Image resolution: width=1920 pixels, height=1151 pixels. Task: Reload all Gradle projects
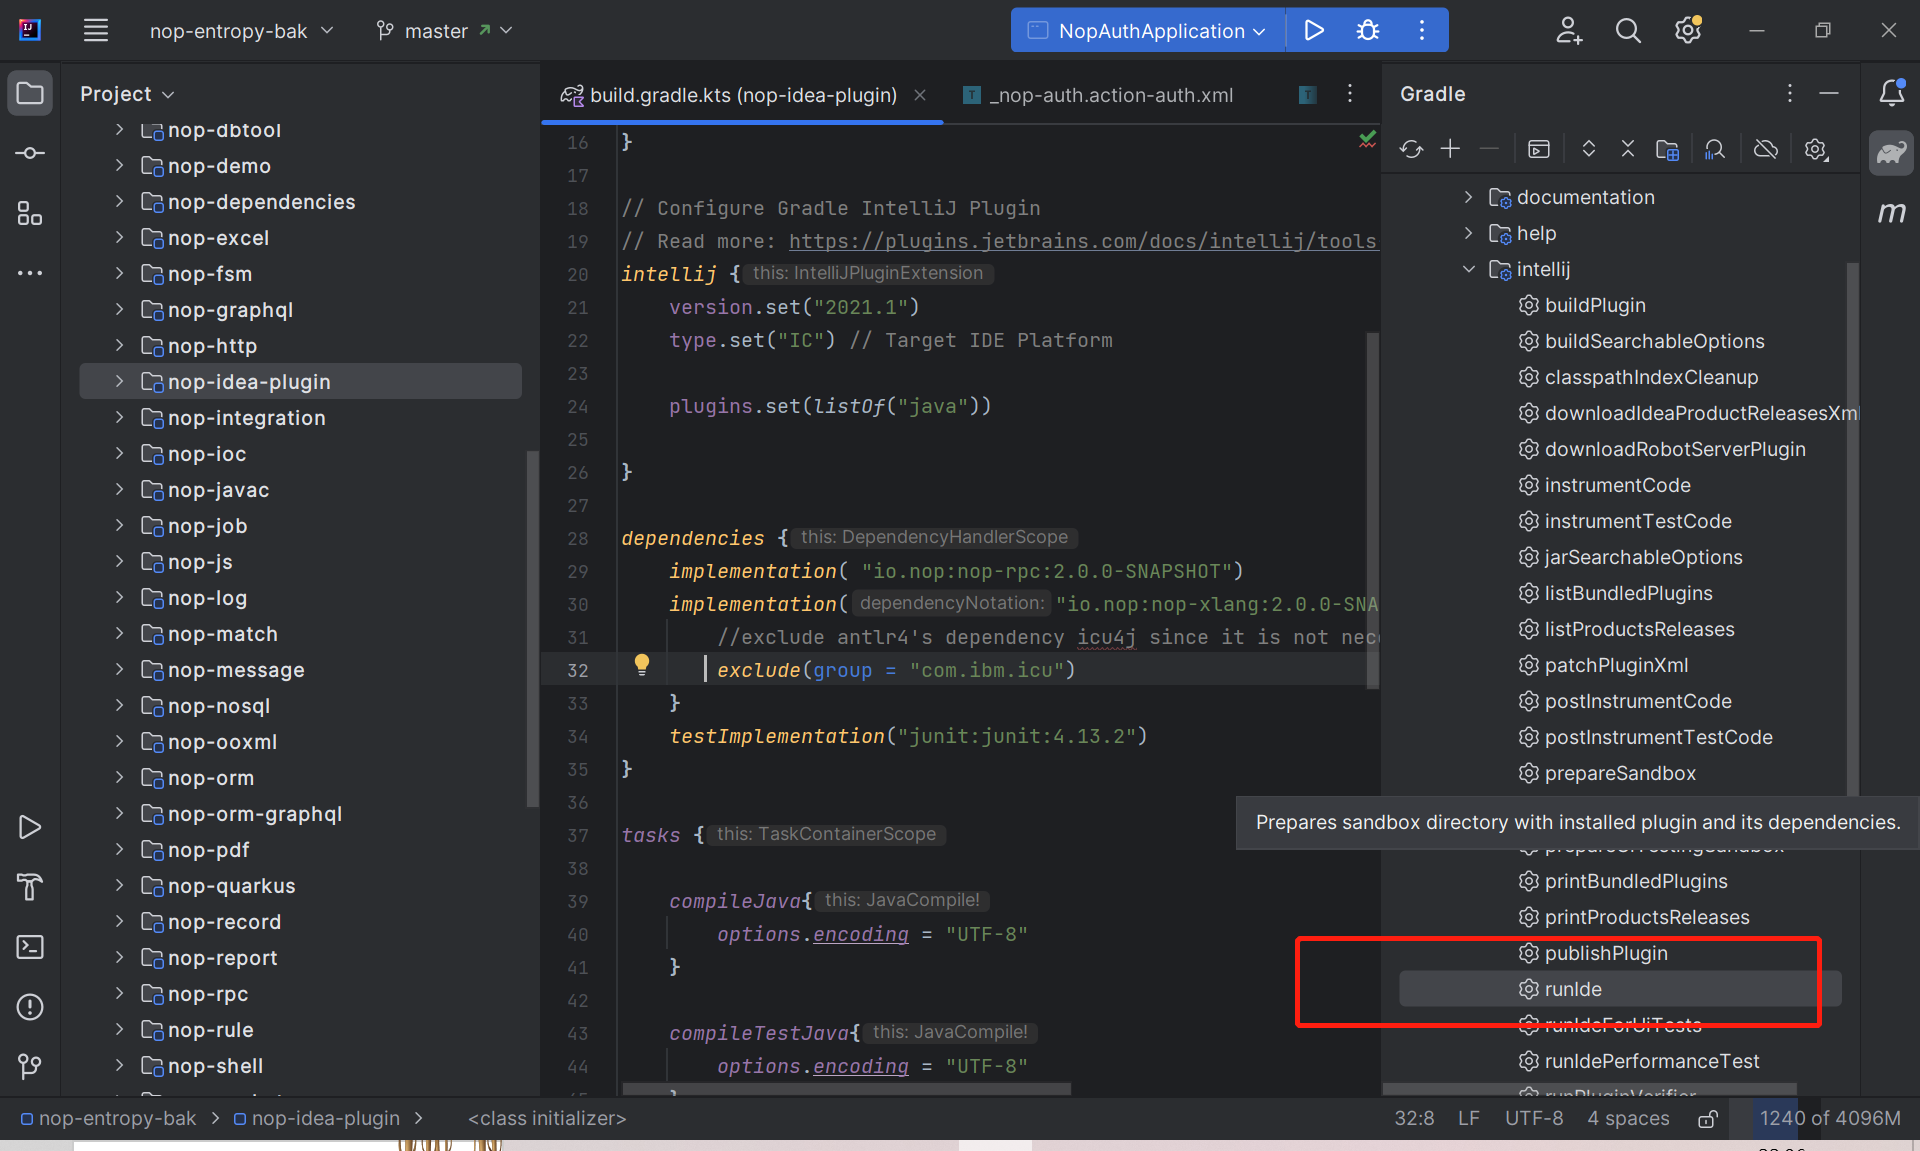click(1411, 149)
